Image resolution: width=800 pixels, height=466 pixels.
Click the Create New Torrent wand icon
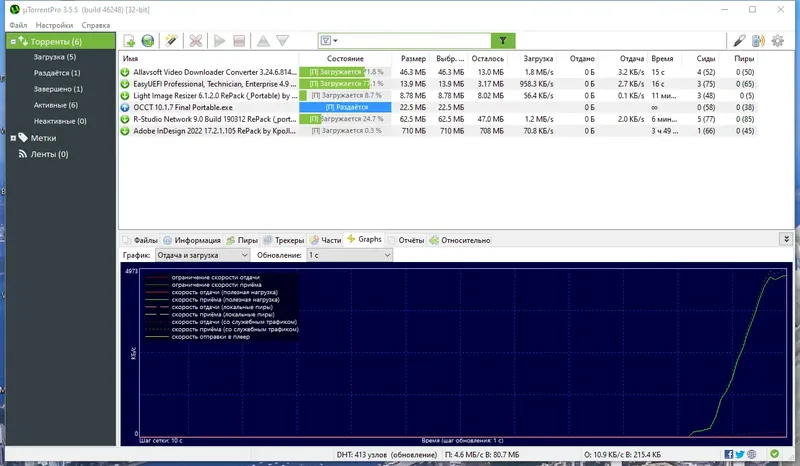point(171,41)
